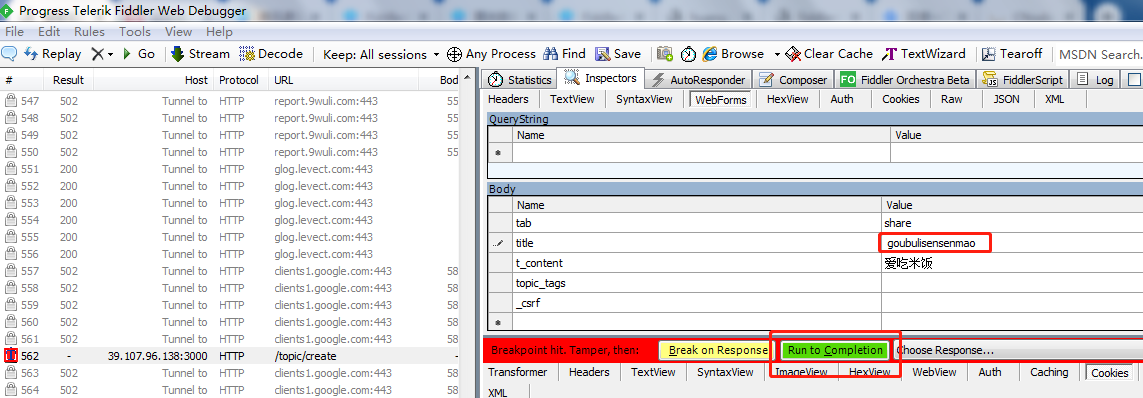Open Keep: All sessions dropdown
Image resolution: width=1143 pixels, height=398 pixels.
point(381,54)
